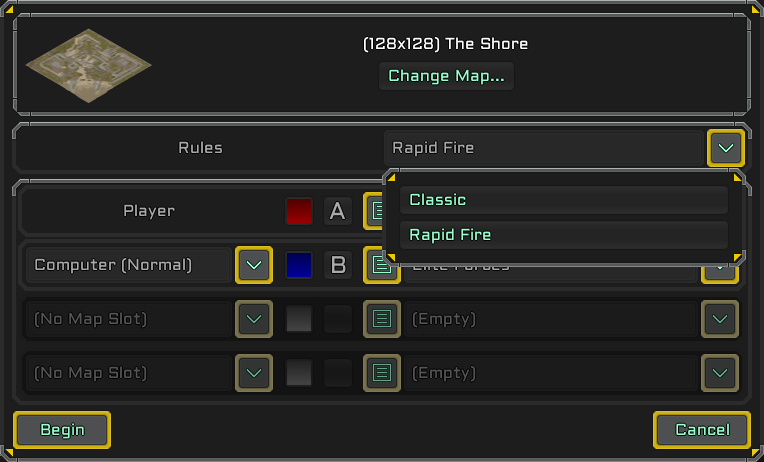Open the Computer (Normal) player type dropdown

tap(253, 265)
